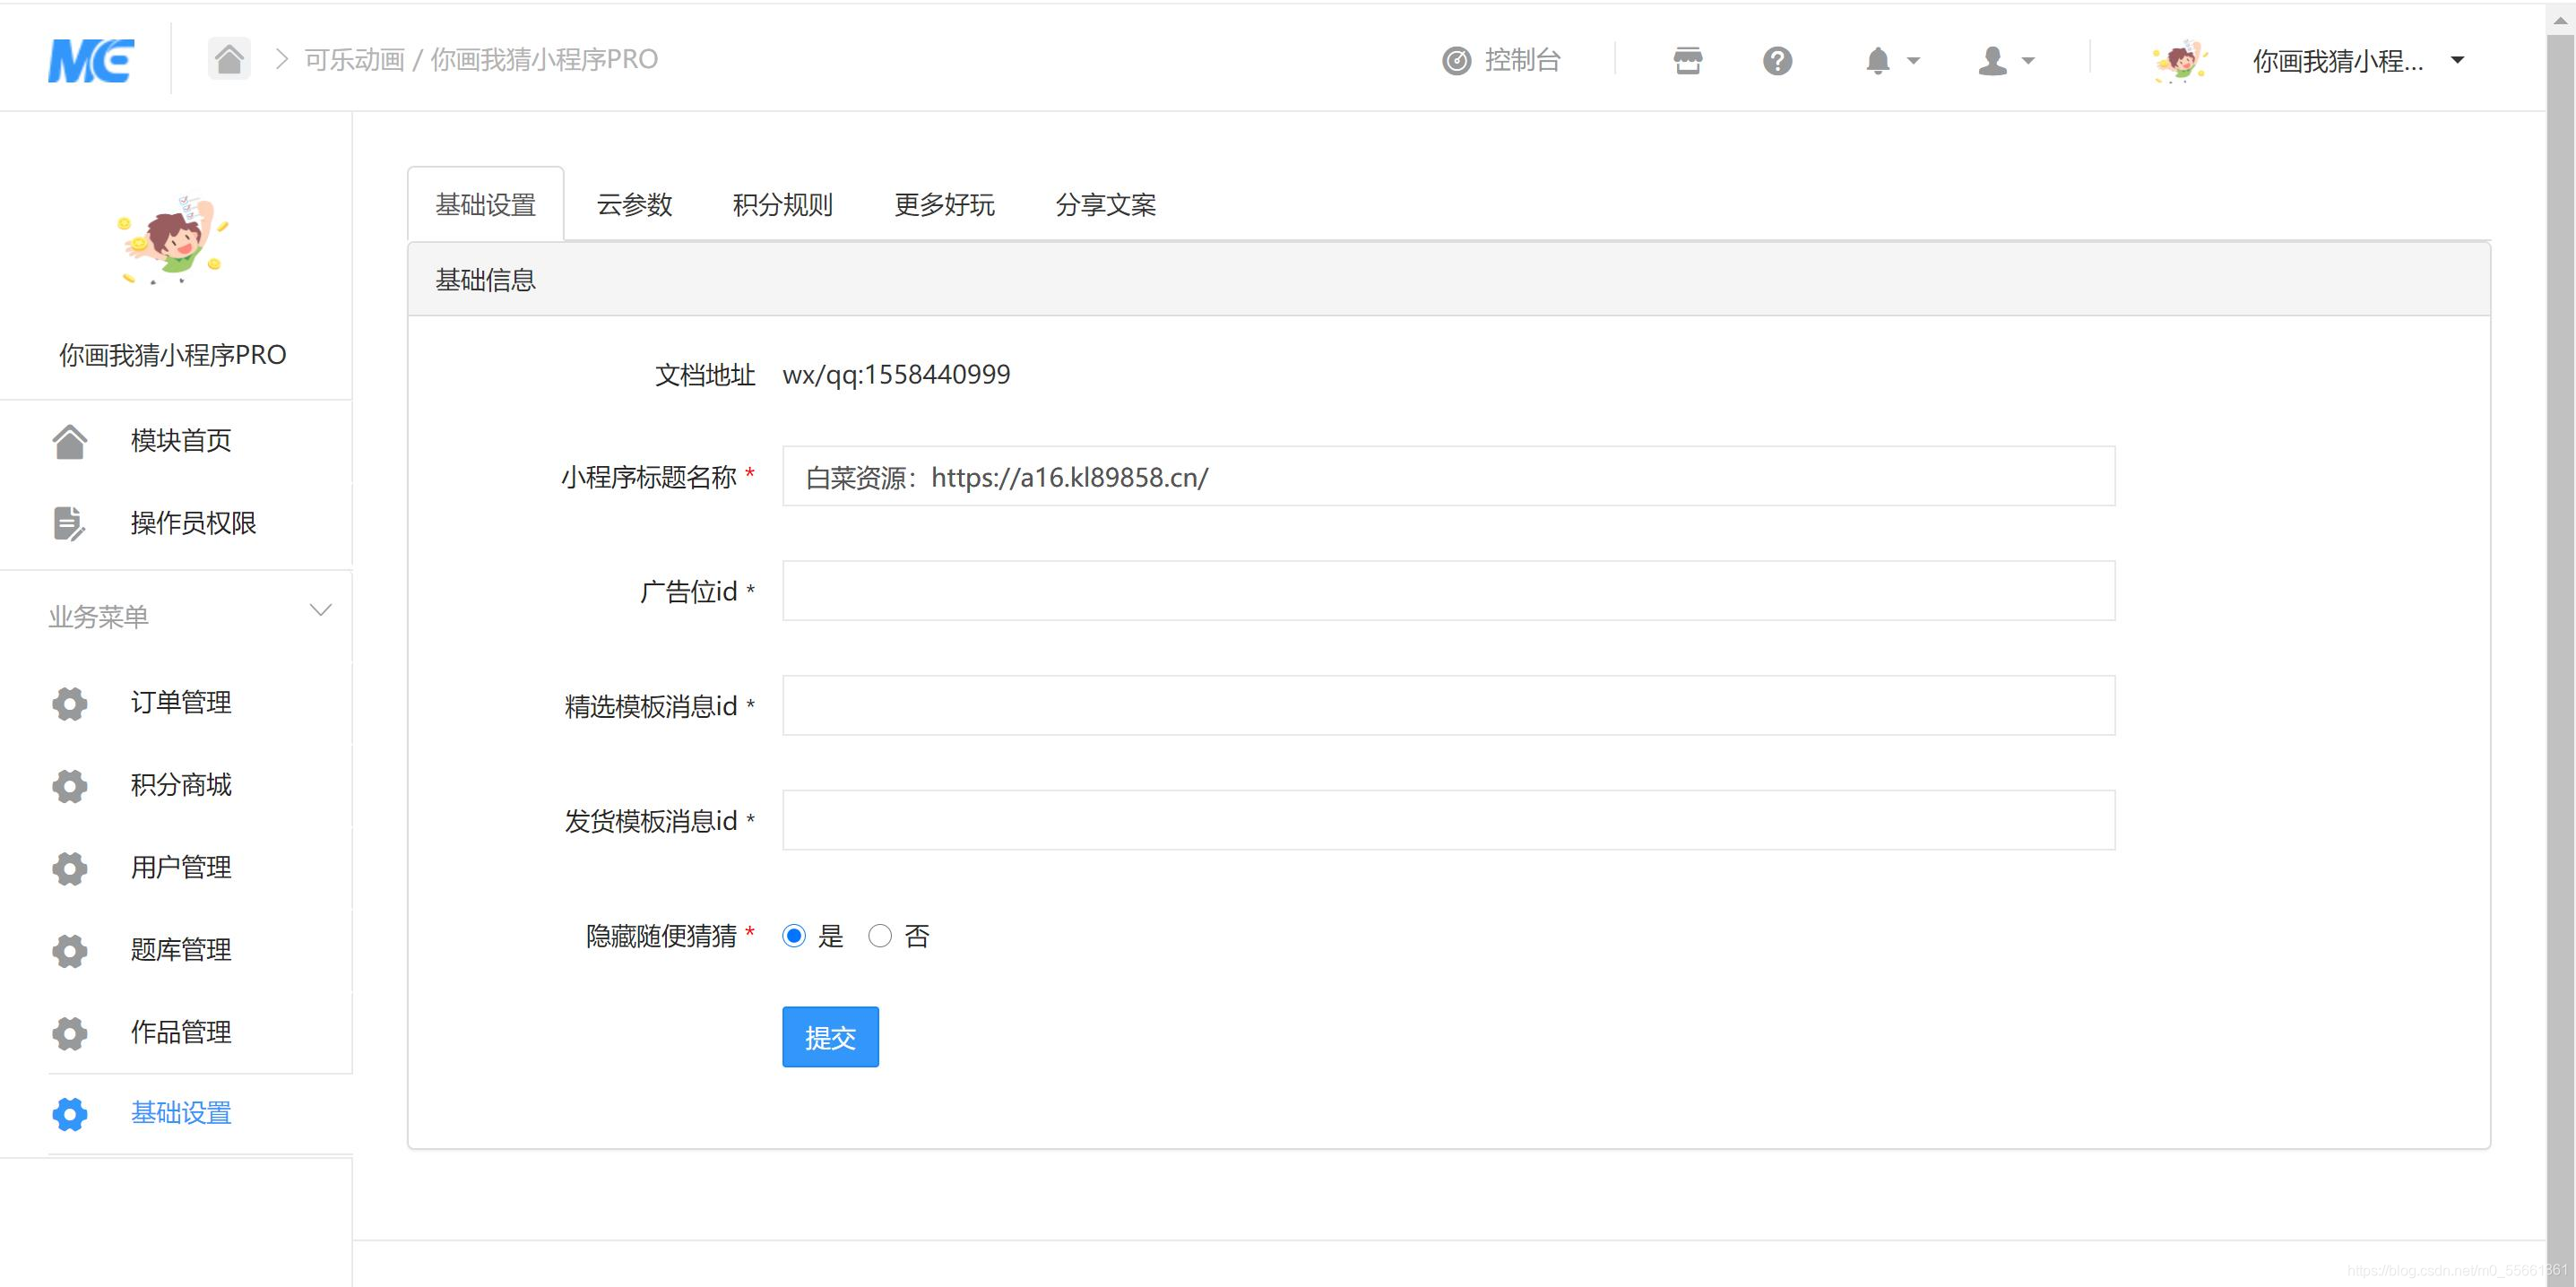
Task: Click 可乐动画 breadcrumb link
Action: pyautogui.click(x=354, y=60)
